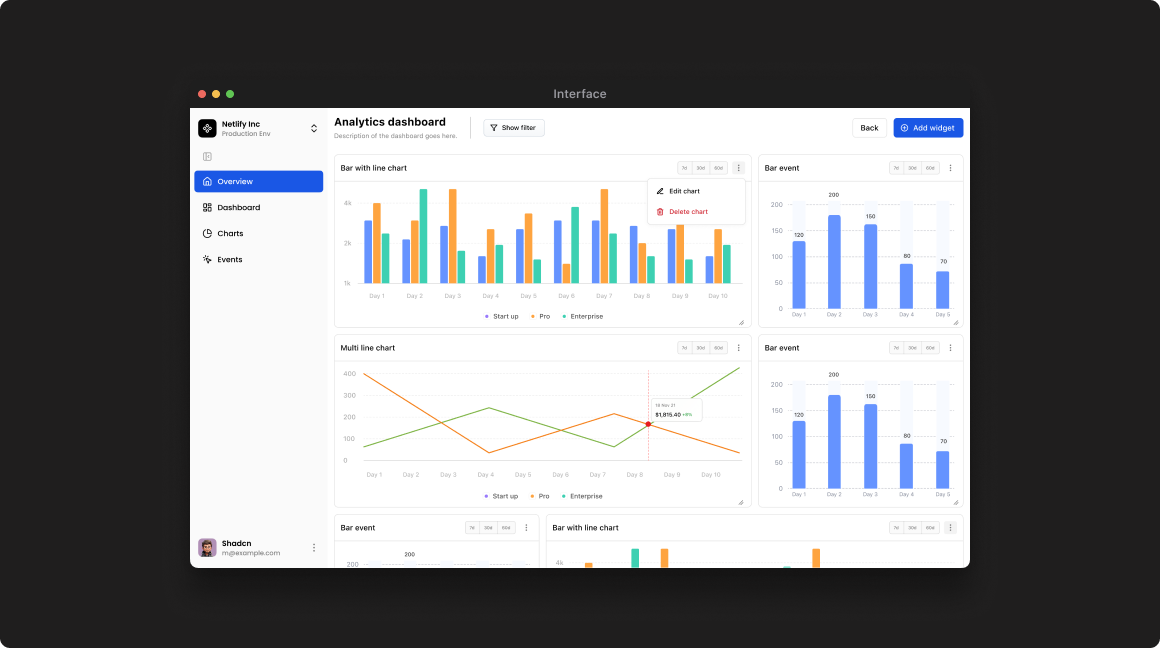Open the Show filter dropdown
This screenshot has height=648, width=1160.
pyautogui.click(x=513, y=127)
